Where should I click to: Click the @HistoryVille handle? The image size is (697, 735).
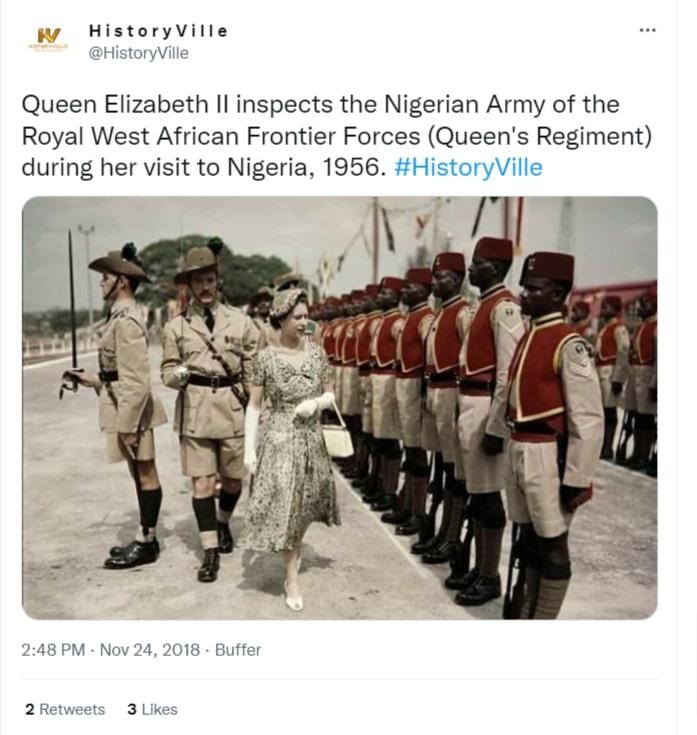(x=139, y=53)
